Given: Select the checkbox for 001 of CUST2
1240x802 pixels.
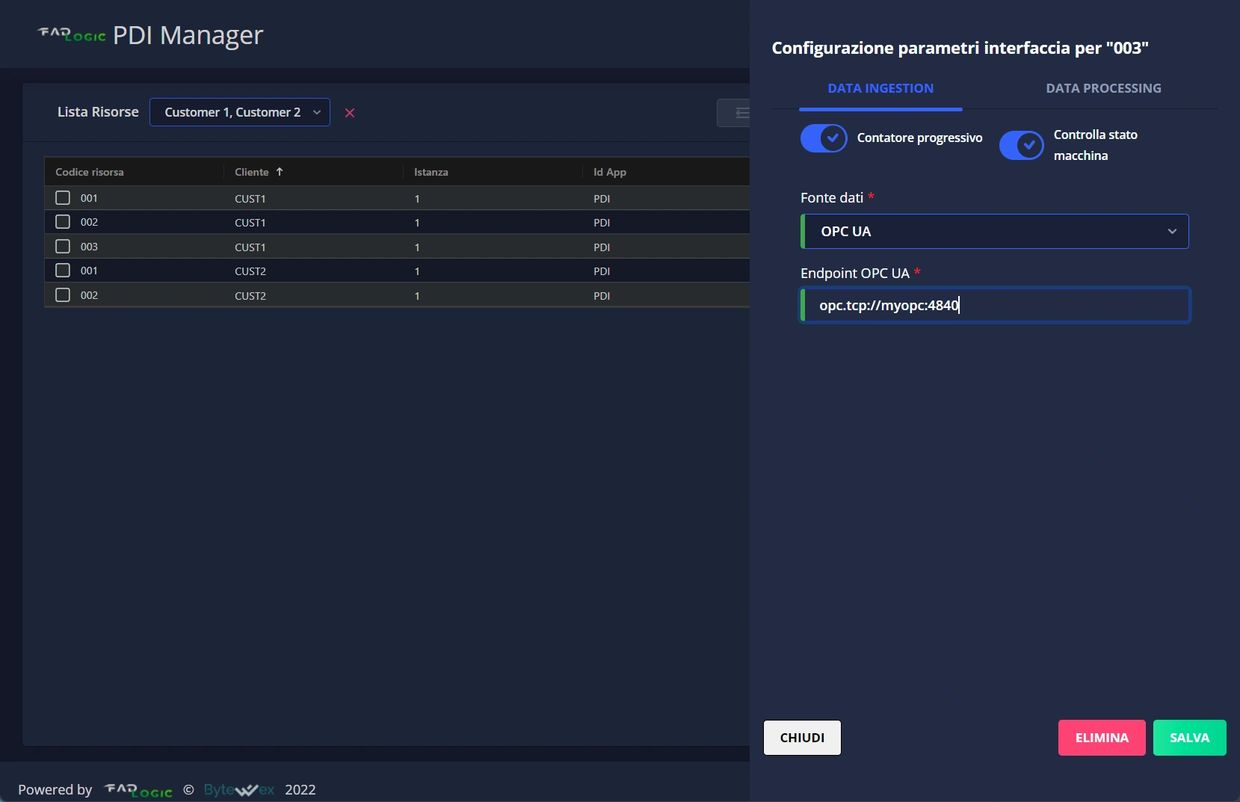Looking at the screenshot, I should coord(63,270).
